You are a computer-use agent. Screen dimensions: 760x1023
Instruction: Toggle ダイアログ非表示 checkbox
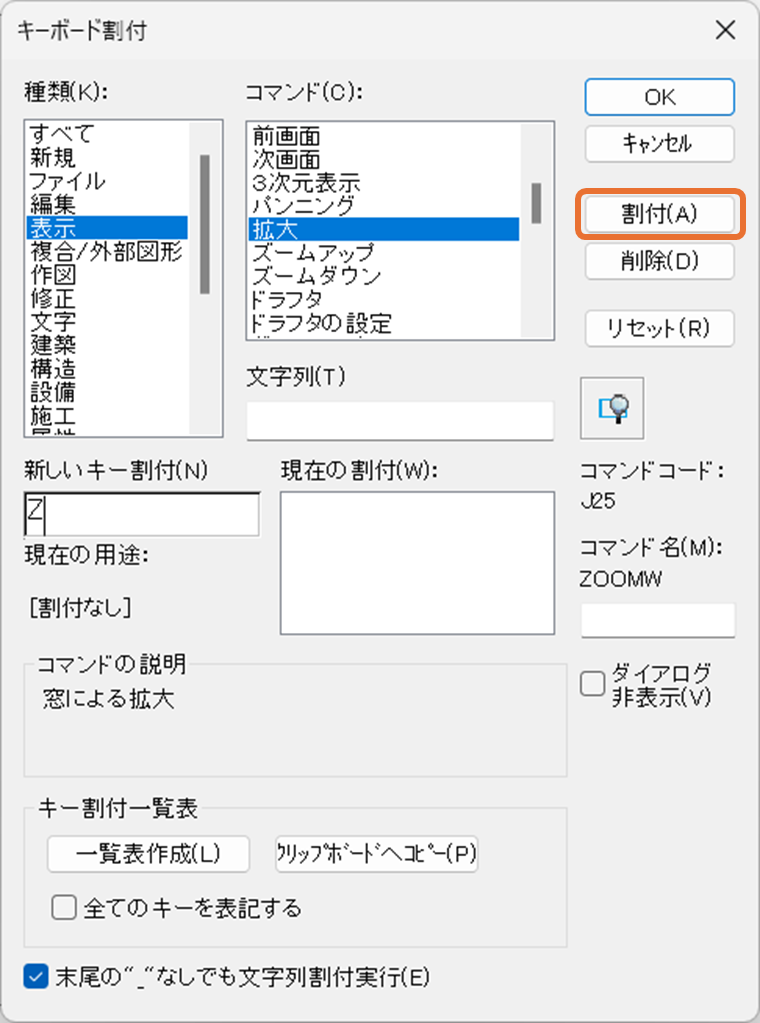click(593, 683)
